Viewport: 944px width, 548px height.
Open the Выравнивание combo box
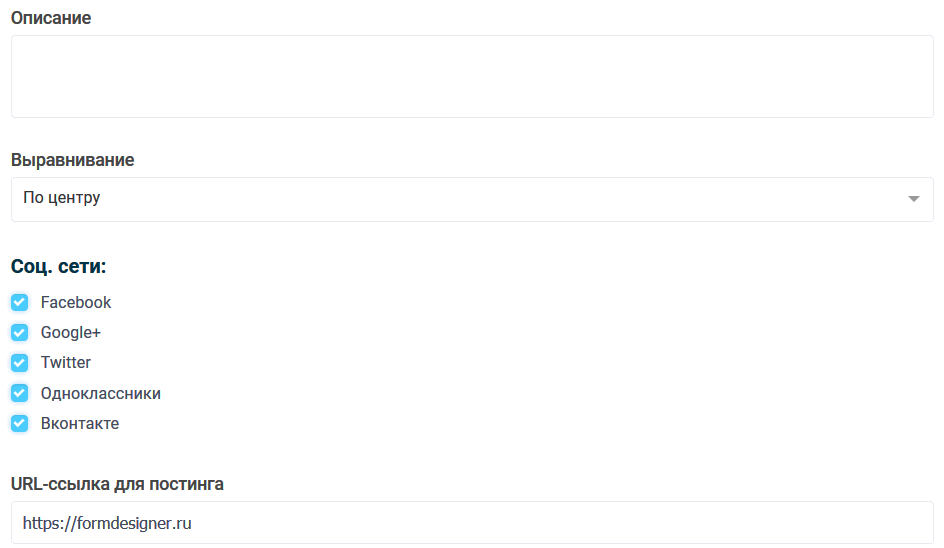tap(472, 199)
